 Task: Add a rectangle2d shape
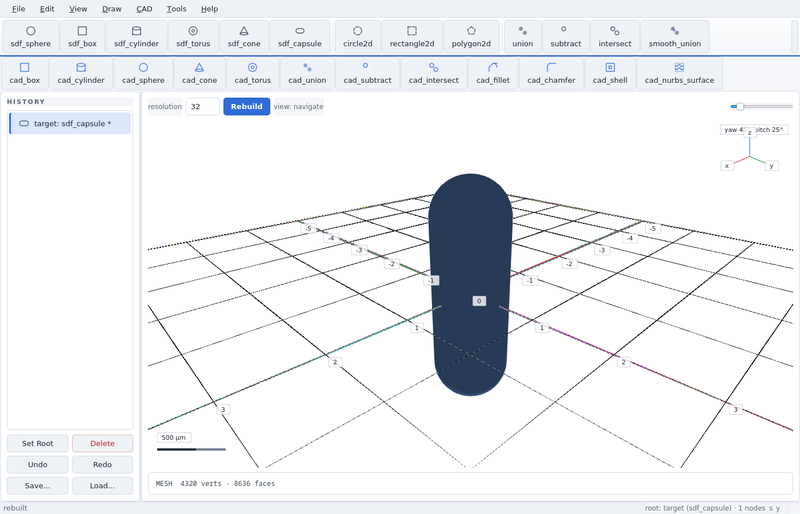(412, 37)
